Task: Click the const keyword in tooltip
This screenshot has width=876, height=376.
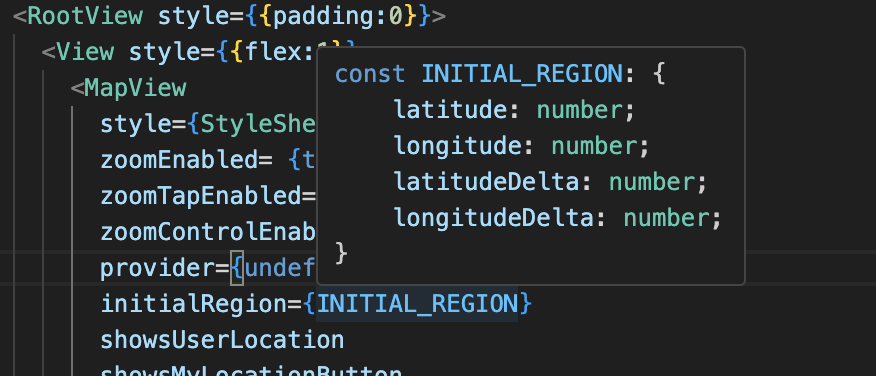Action: [370, 74]
